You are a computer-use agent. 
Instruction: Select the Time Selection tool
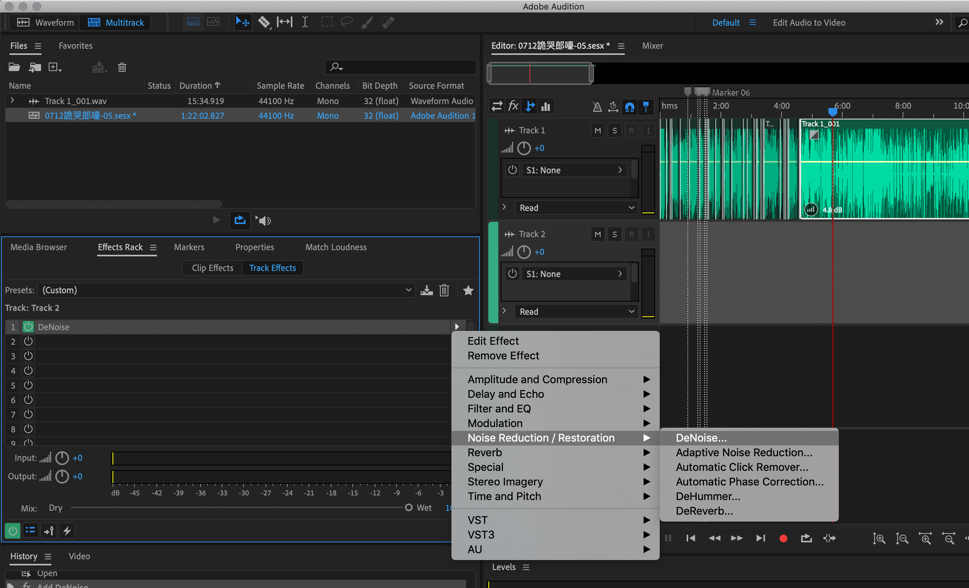click(x=305, y=22)
